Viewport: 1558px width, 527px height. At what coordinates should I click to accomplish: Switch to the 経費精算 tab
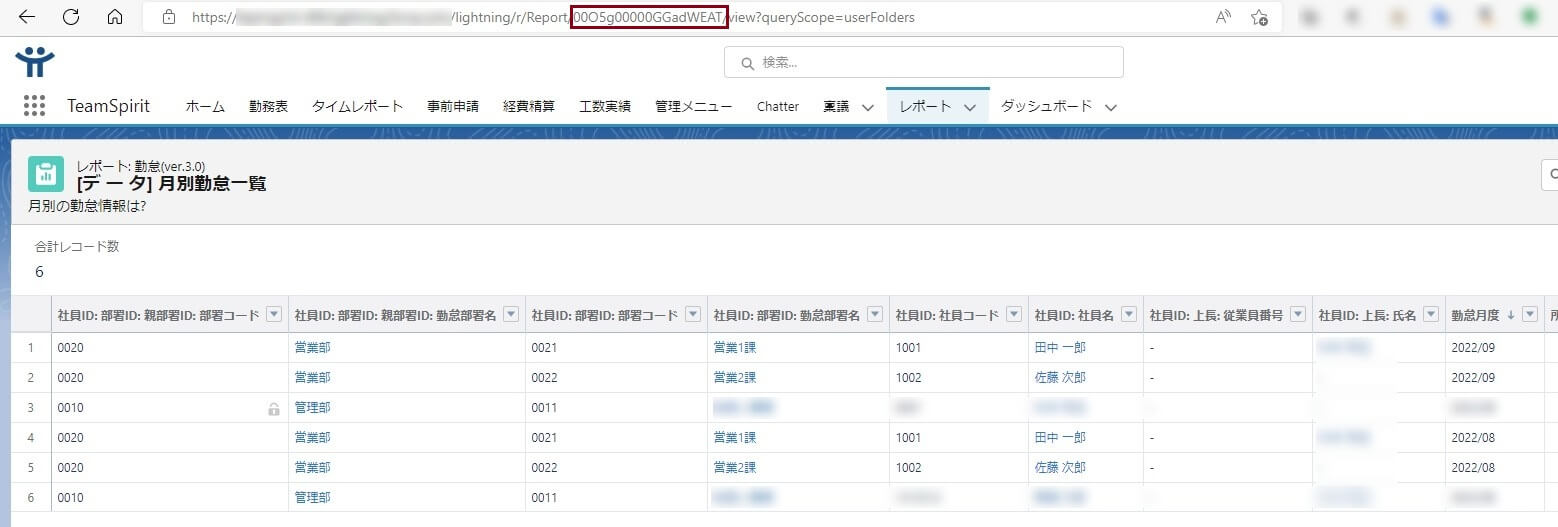coord(529,106)
